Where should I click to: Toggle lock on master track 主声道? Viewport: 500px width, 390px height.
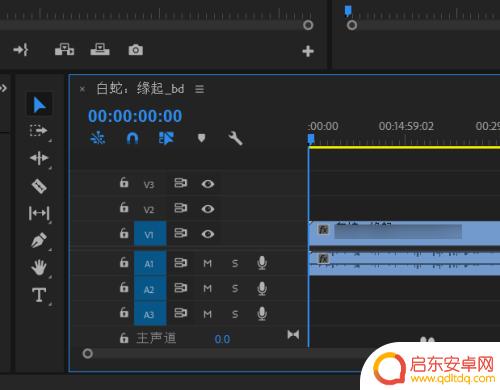(124, 338)
